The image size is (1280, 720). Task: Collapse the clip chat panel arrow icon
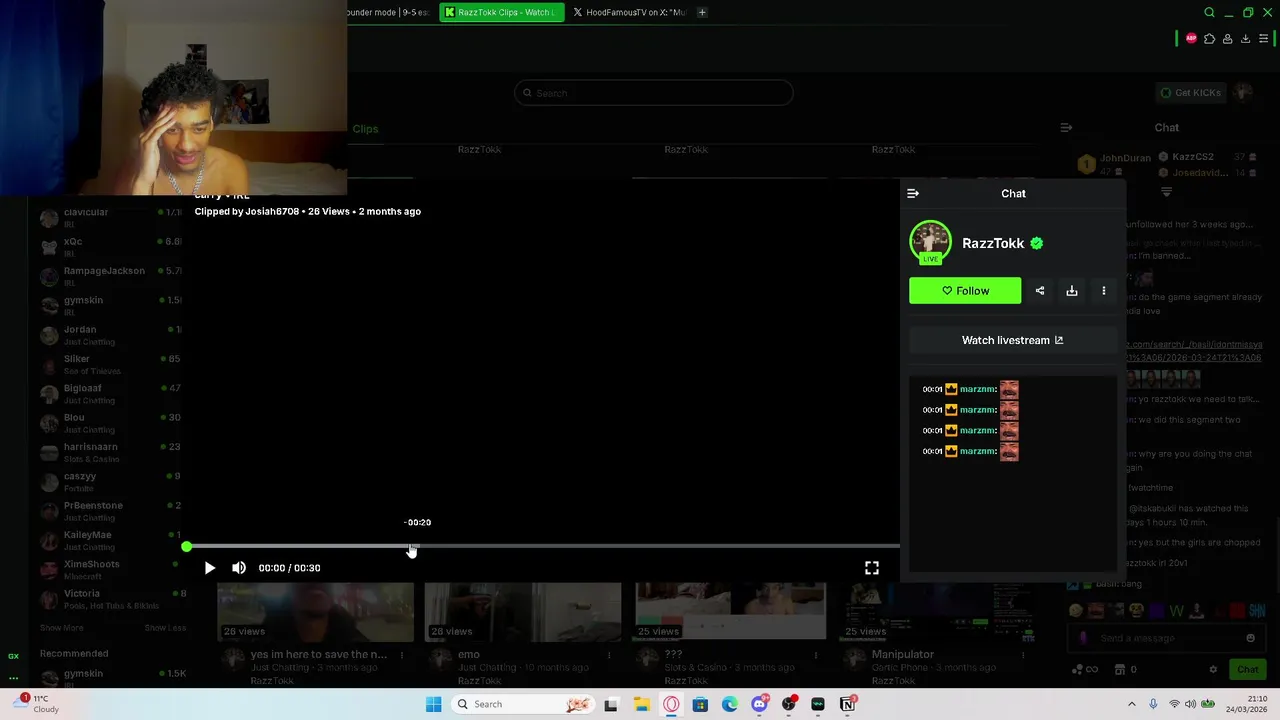coord(913,193)
